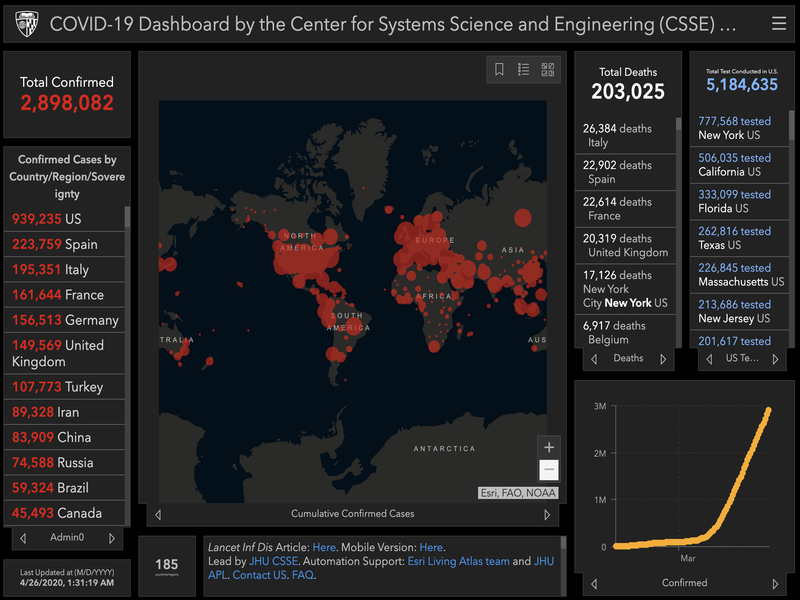Select the Deaths tab

tap(628, 358)
